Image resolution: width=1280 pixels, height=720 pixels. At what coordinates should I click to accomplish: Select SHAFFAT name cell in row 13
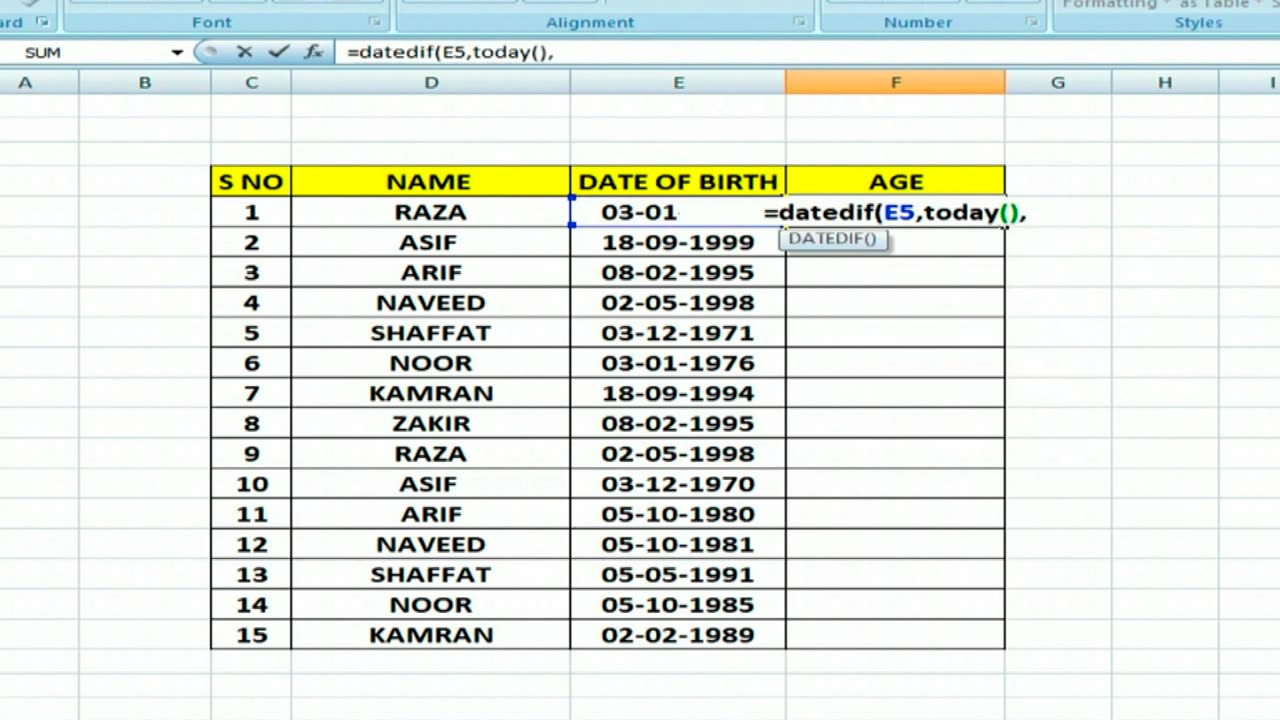[431, 574]
